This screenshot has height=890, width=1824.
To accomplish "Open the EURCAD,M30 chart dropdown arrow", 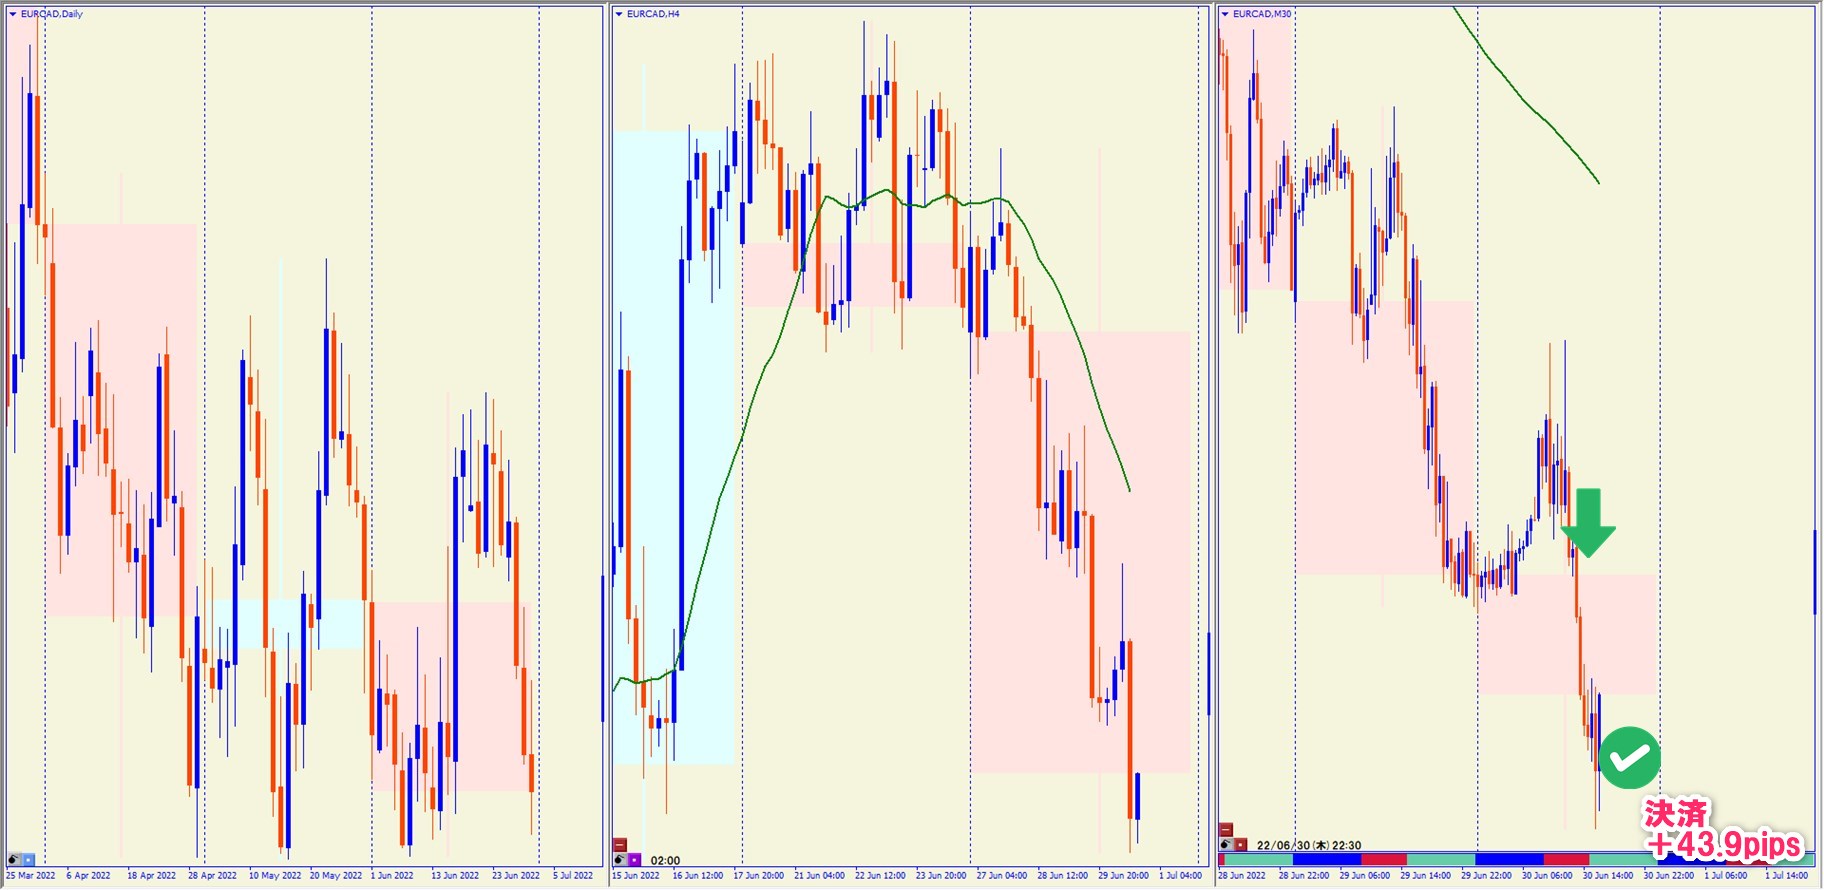I will pyautogui.click(x=1225, y=14).
